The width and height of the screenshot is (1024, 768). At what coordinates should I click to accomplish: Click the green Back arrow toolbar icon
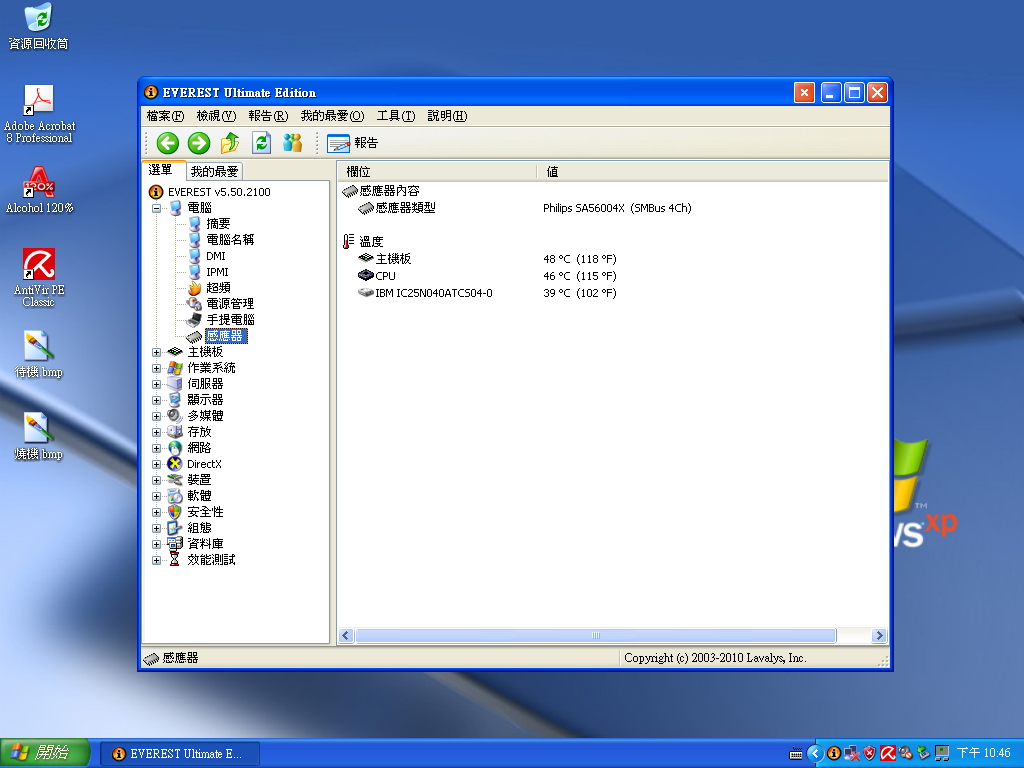click(167, 143)
